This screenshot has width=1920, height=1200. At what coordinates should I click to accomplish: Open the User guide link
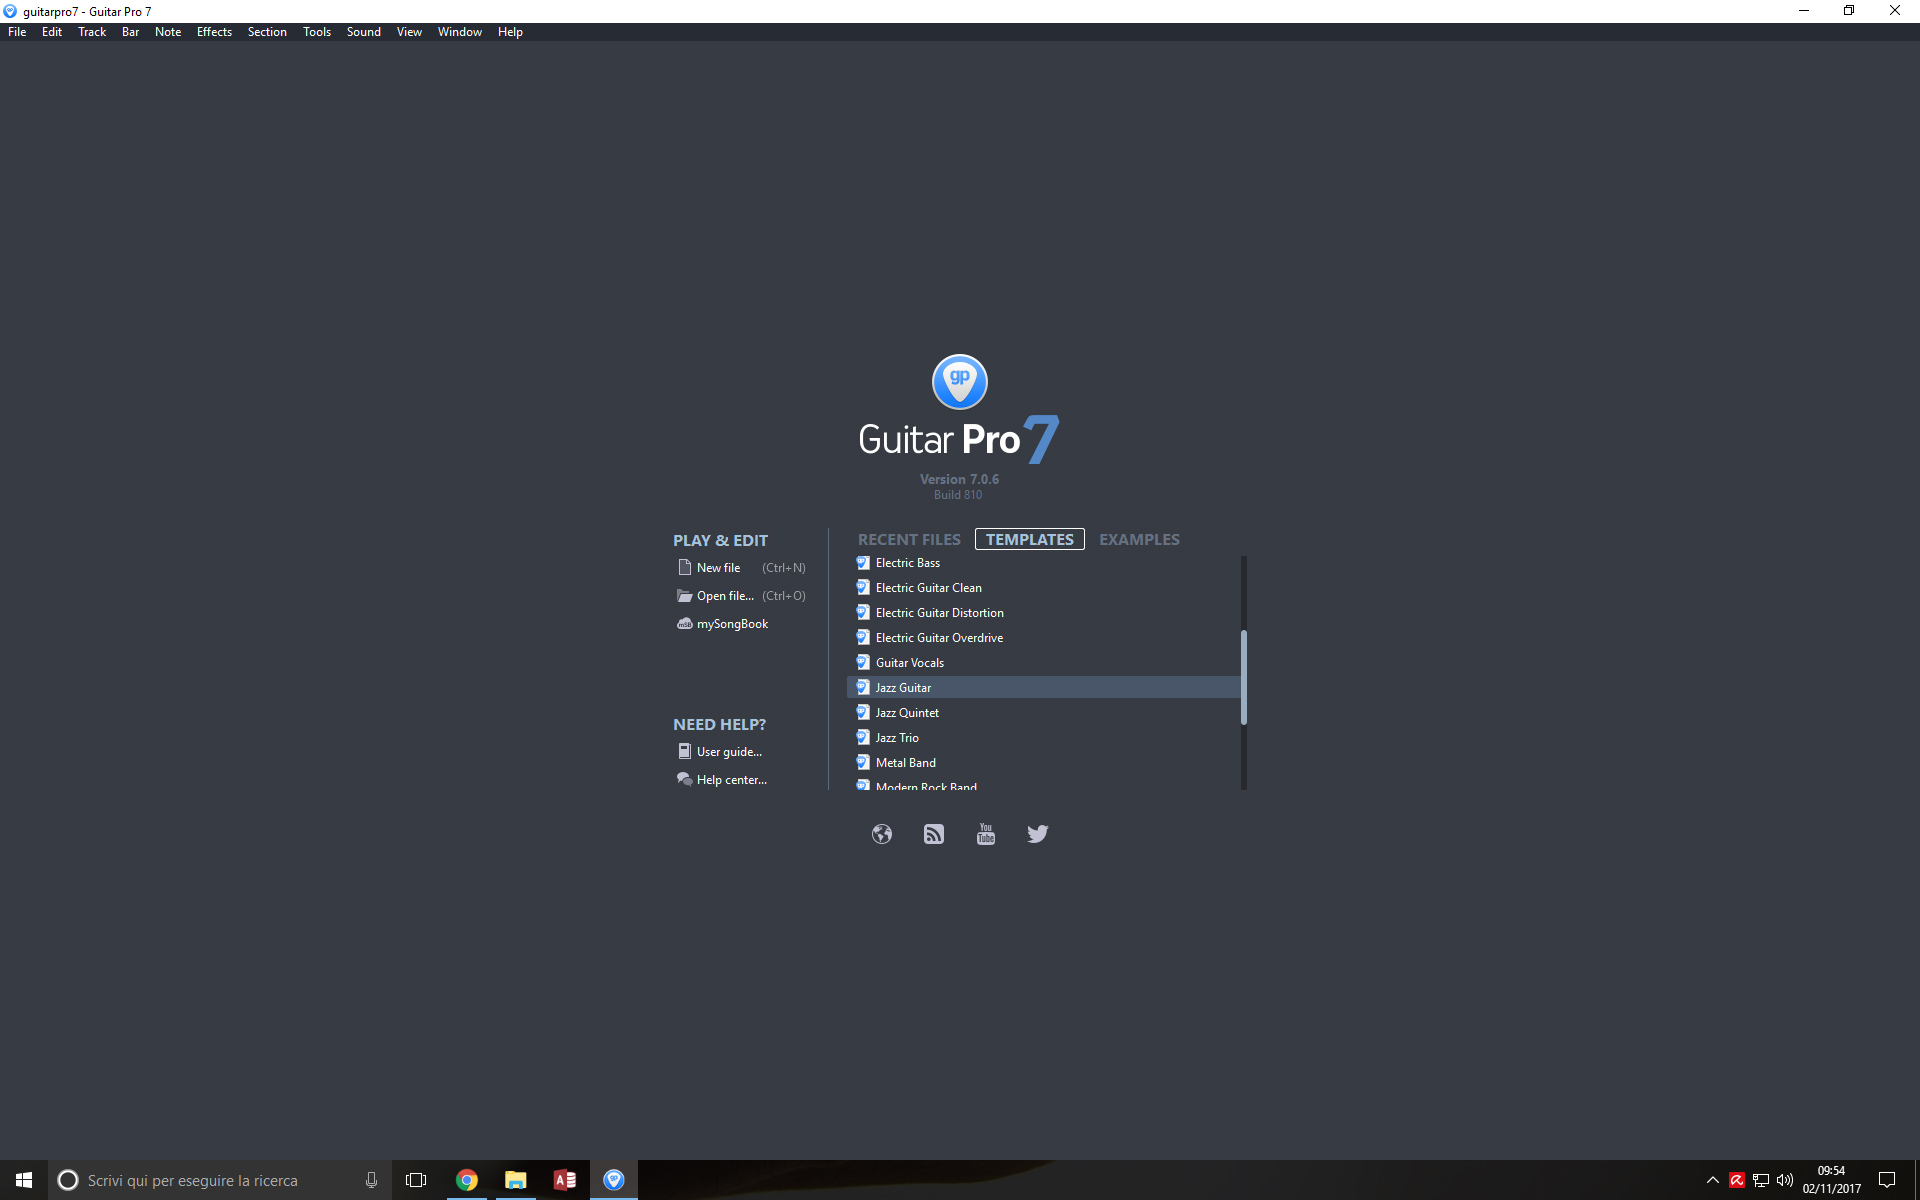[728, 752]
